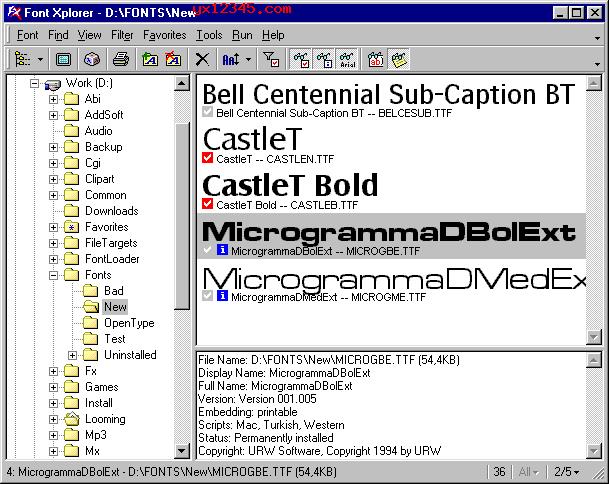Select the Looming folder
The image size is (609, 484).
tap(105, 419)
